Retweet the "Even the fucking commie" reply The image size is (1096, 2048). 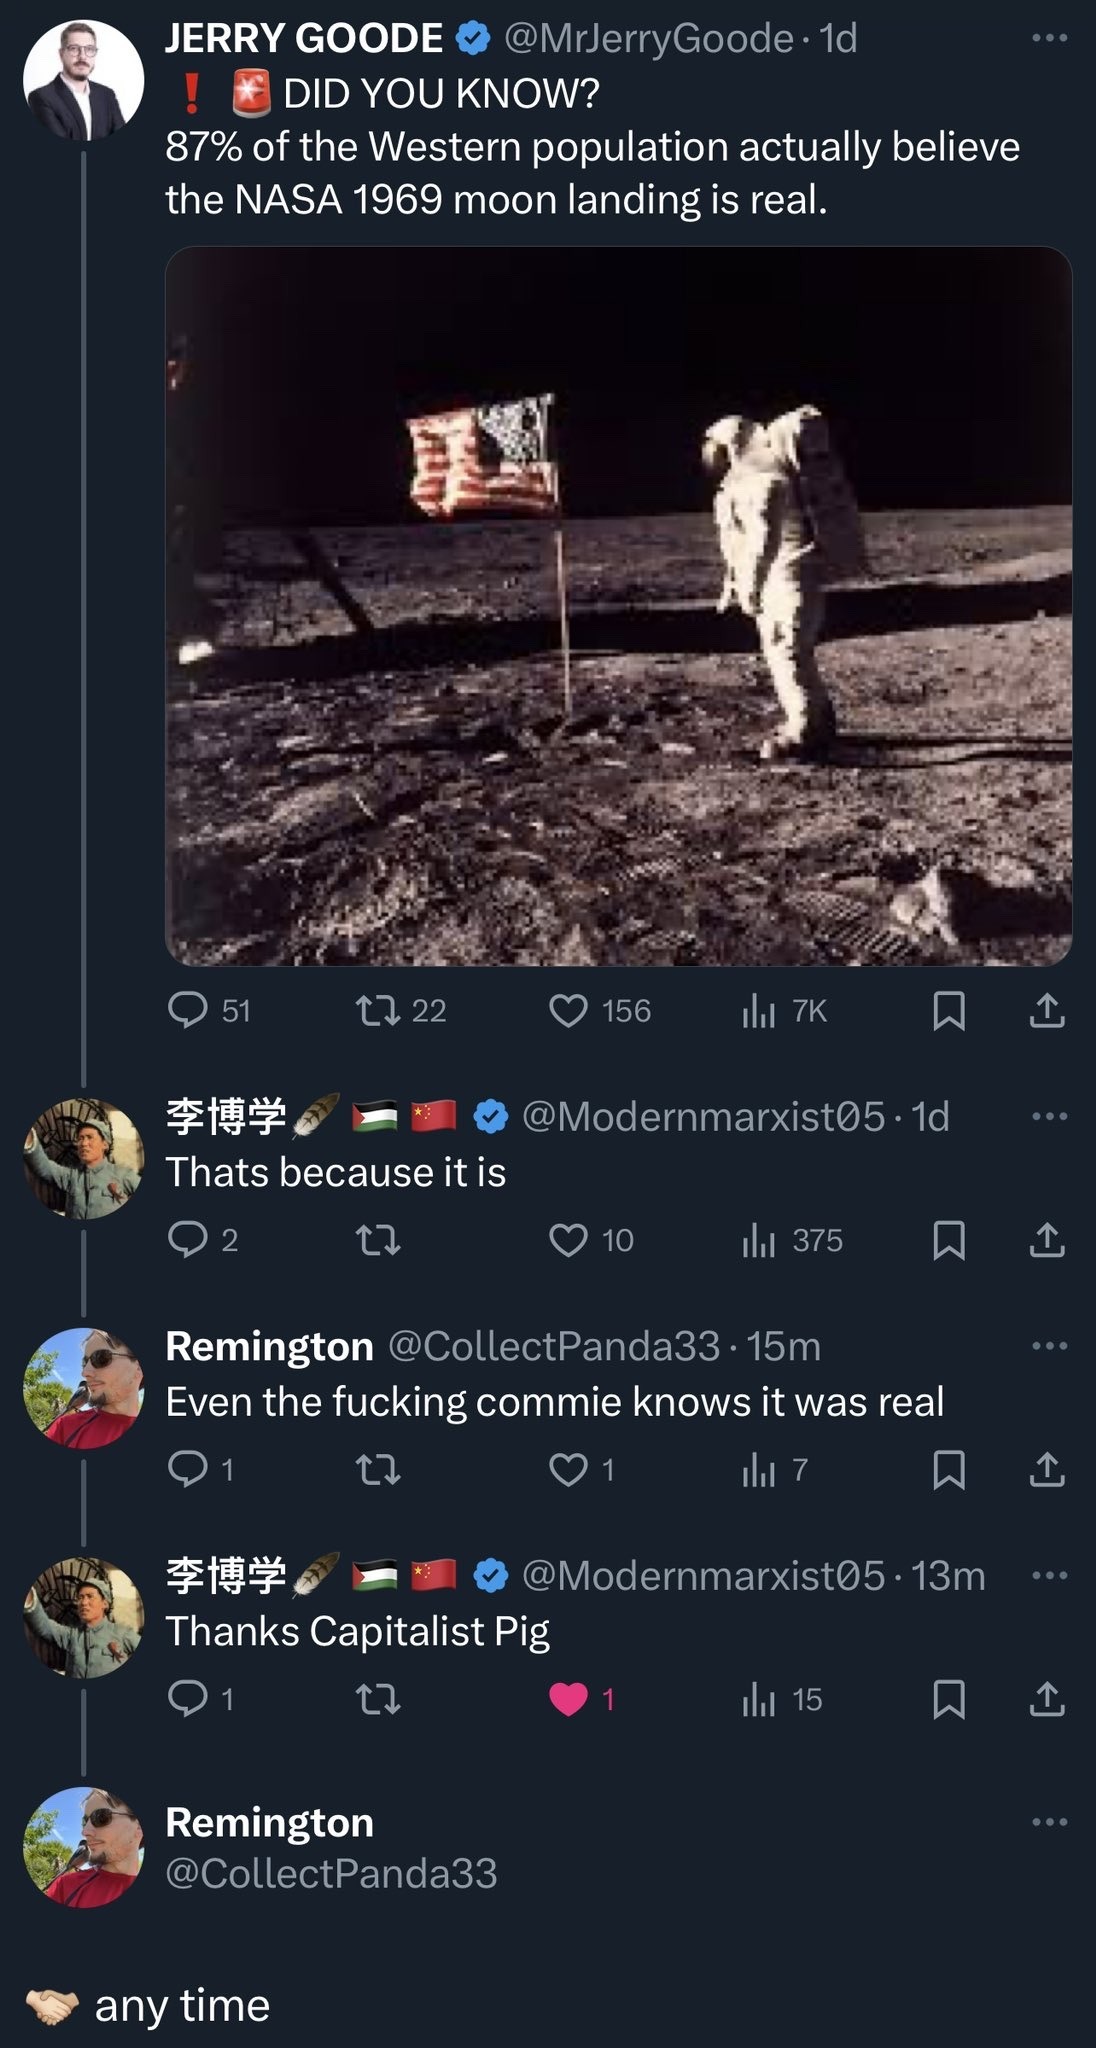(x=378, y=1469)
